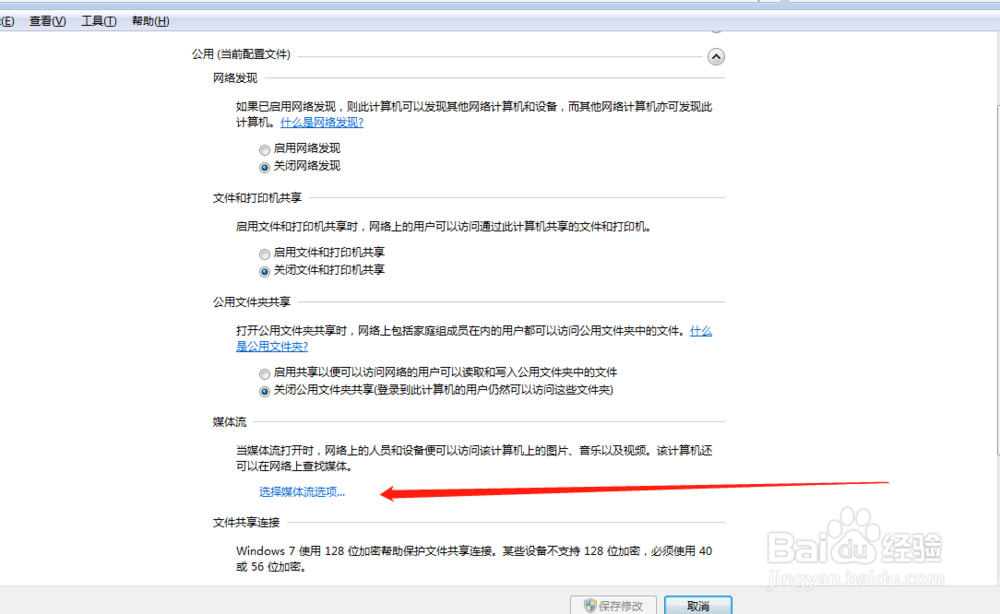Select the 启用网络发现 radio button
This screenshot has width=1000, height=614.
[264, 149]
